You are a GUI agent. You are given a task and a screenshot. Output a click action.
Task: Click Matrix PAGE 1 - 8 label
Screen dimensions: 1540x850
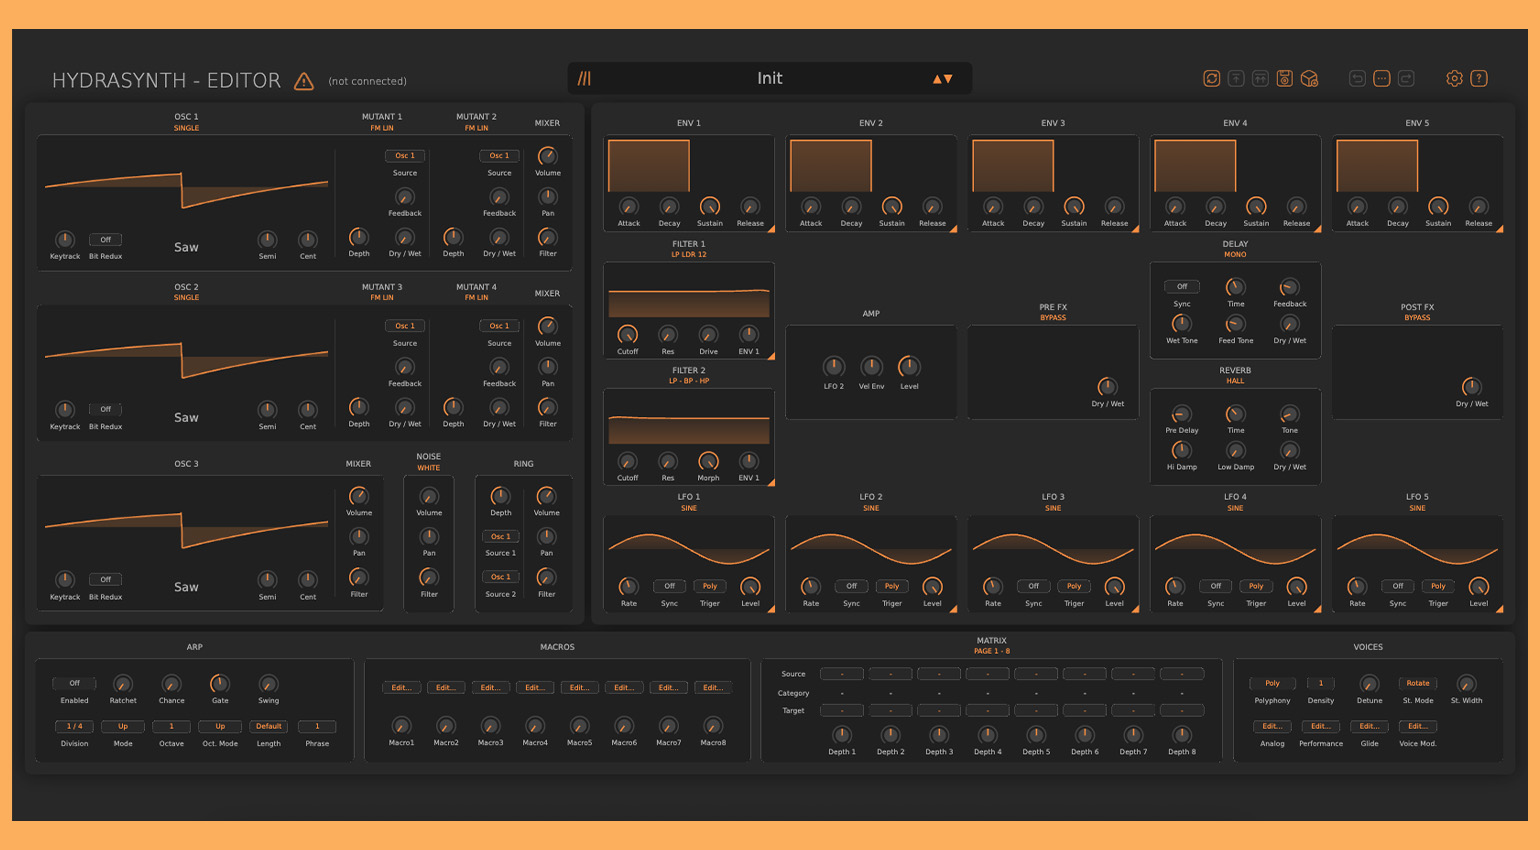pyautogui.click(x=992, y=651)
